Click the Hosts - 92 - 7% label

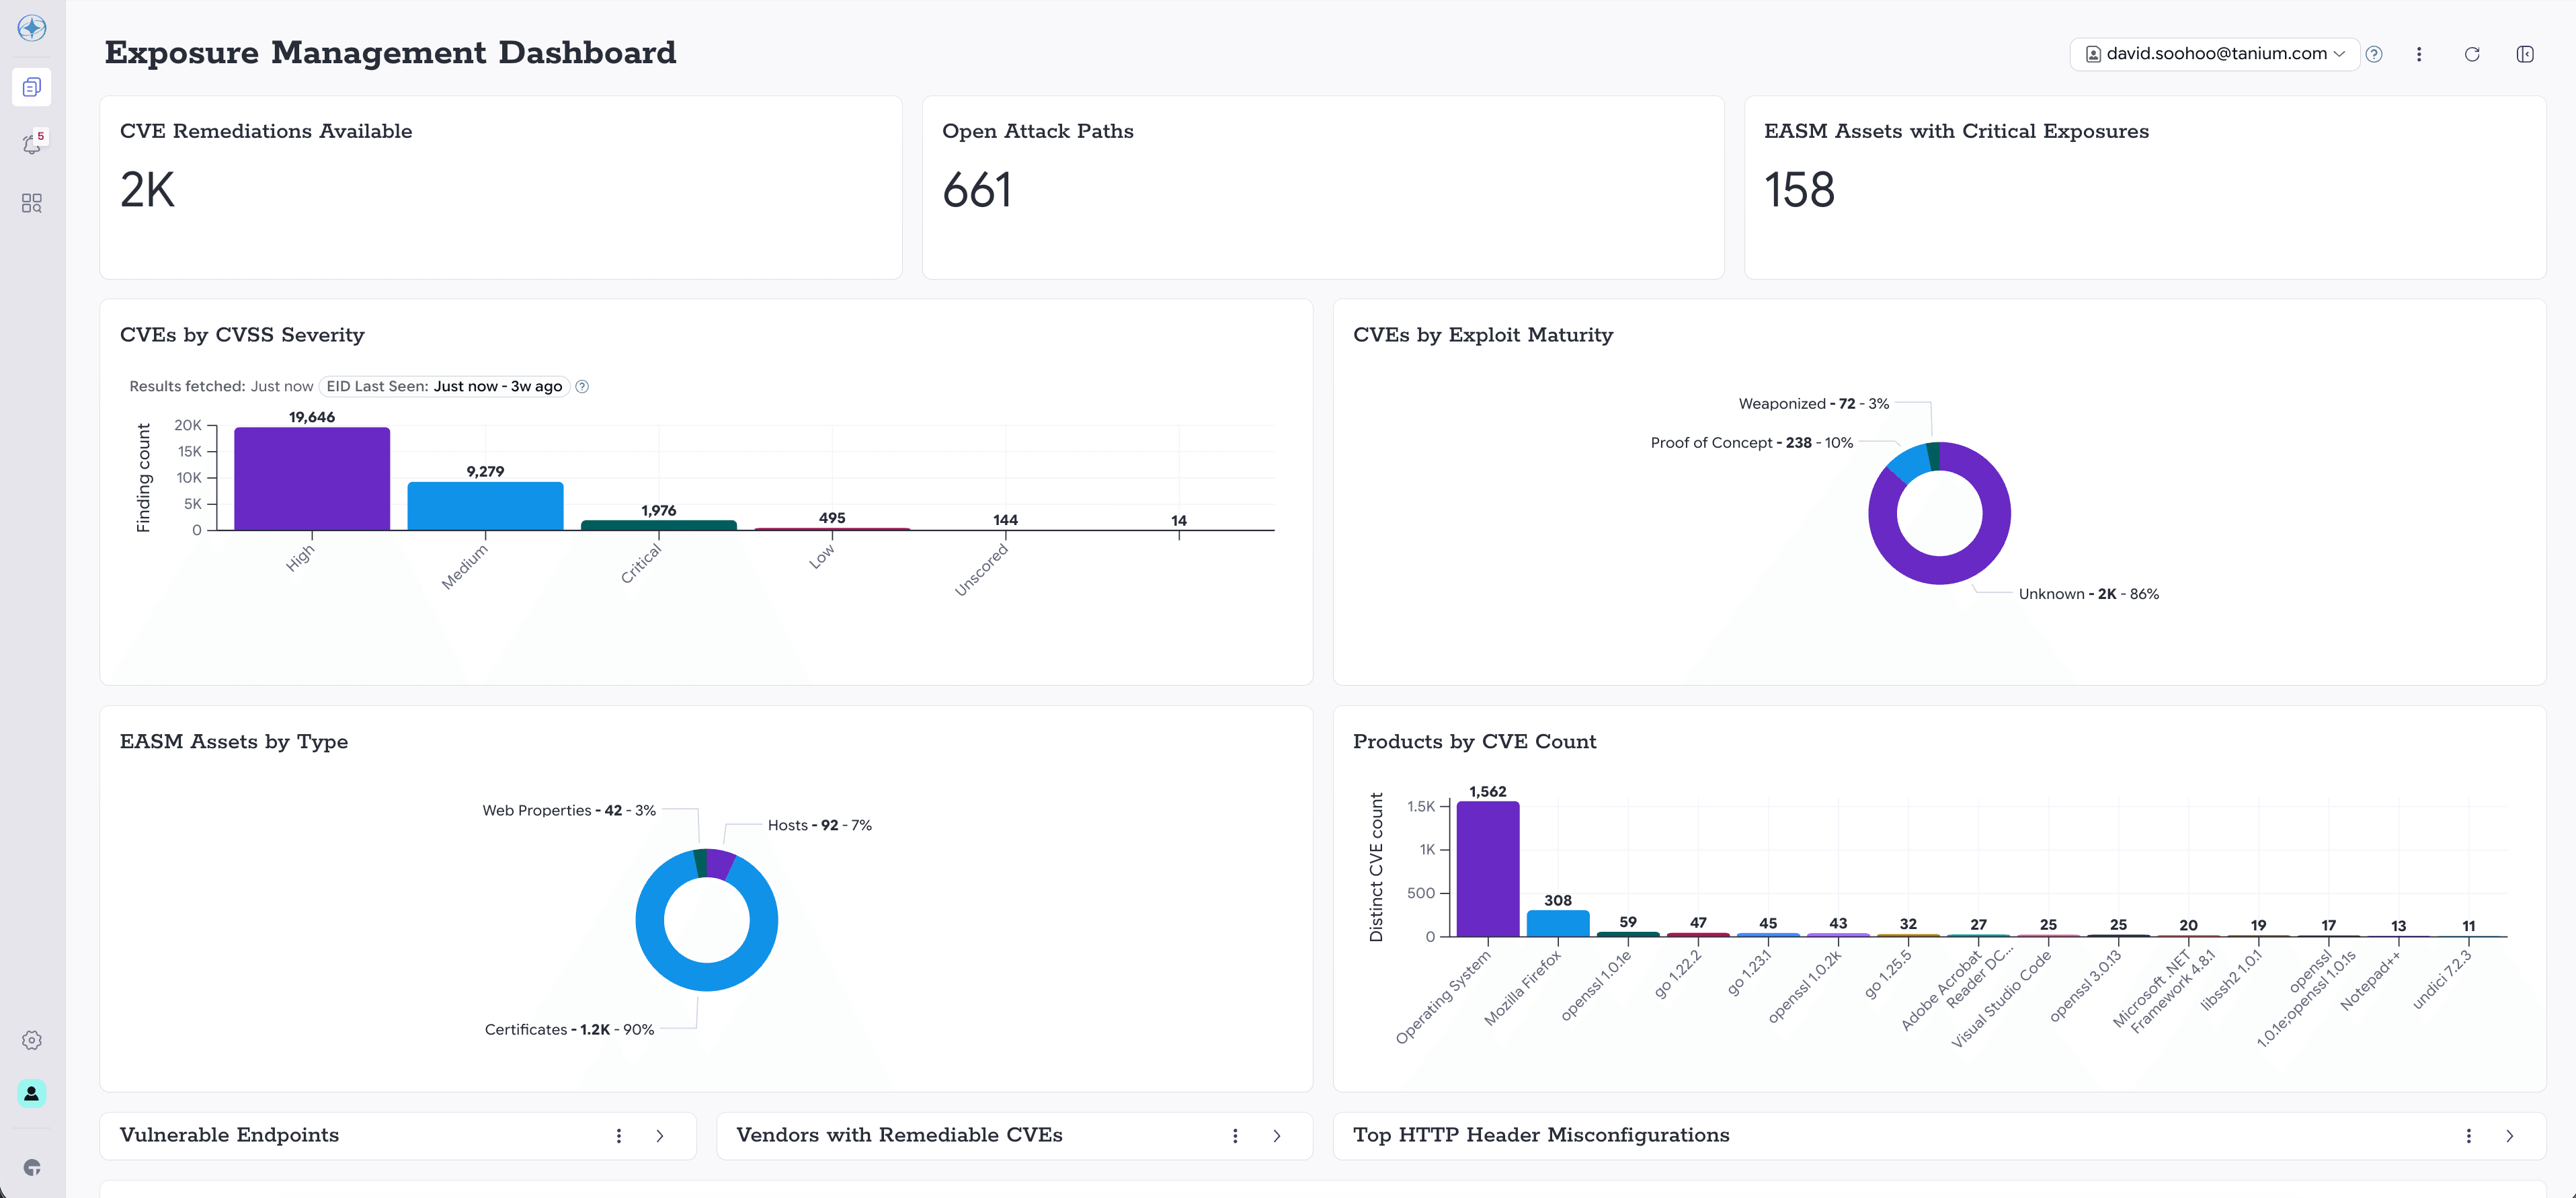(x=820, y=826)
